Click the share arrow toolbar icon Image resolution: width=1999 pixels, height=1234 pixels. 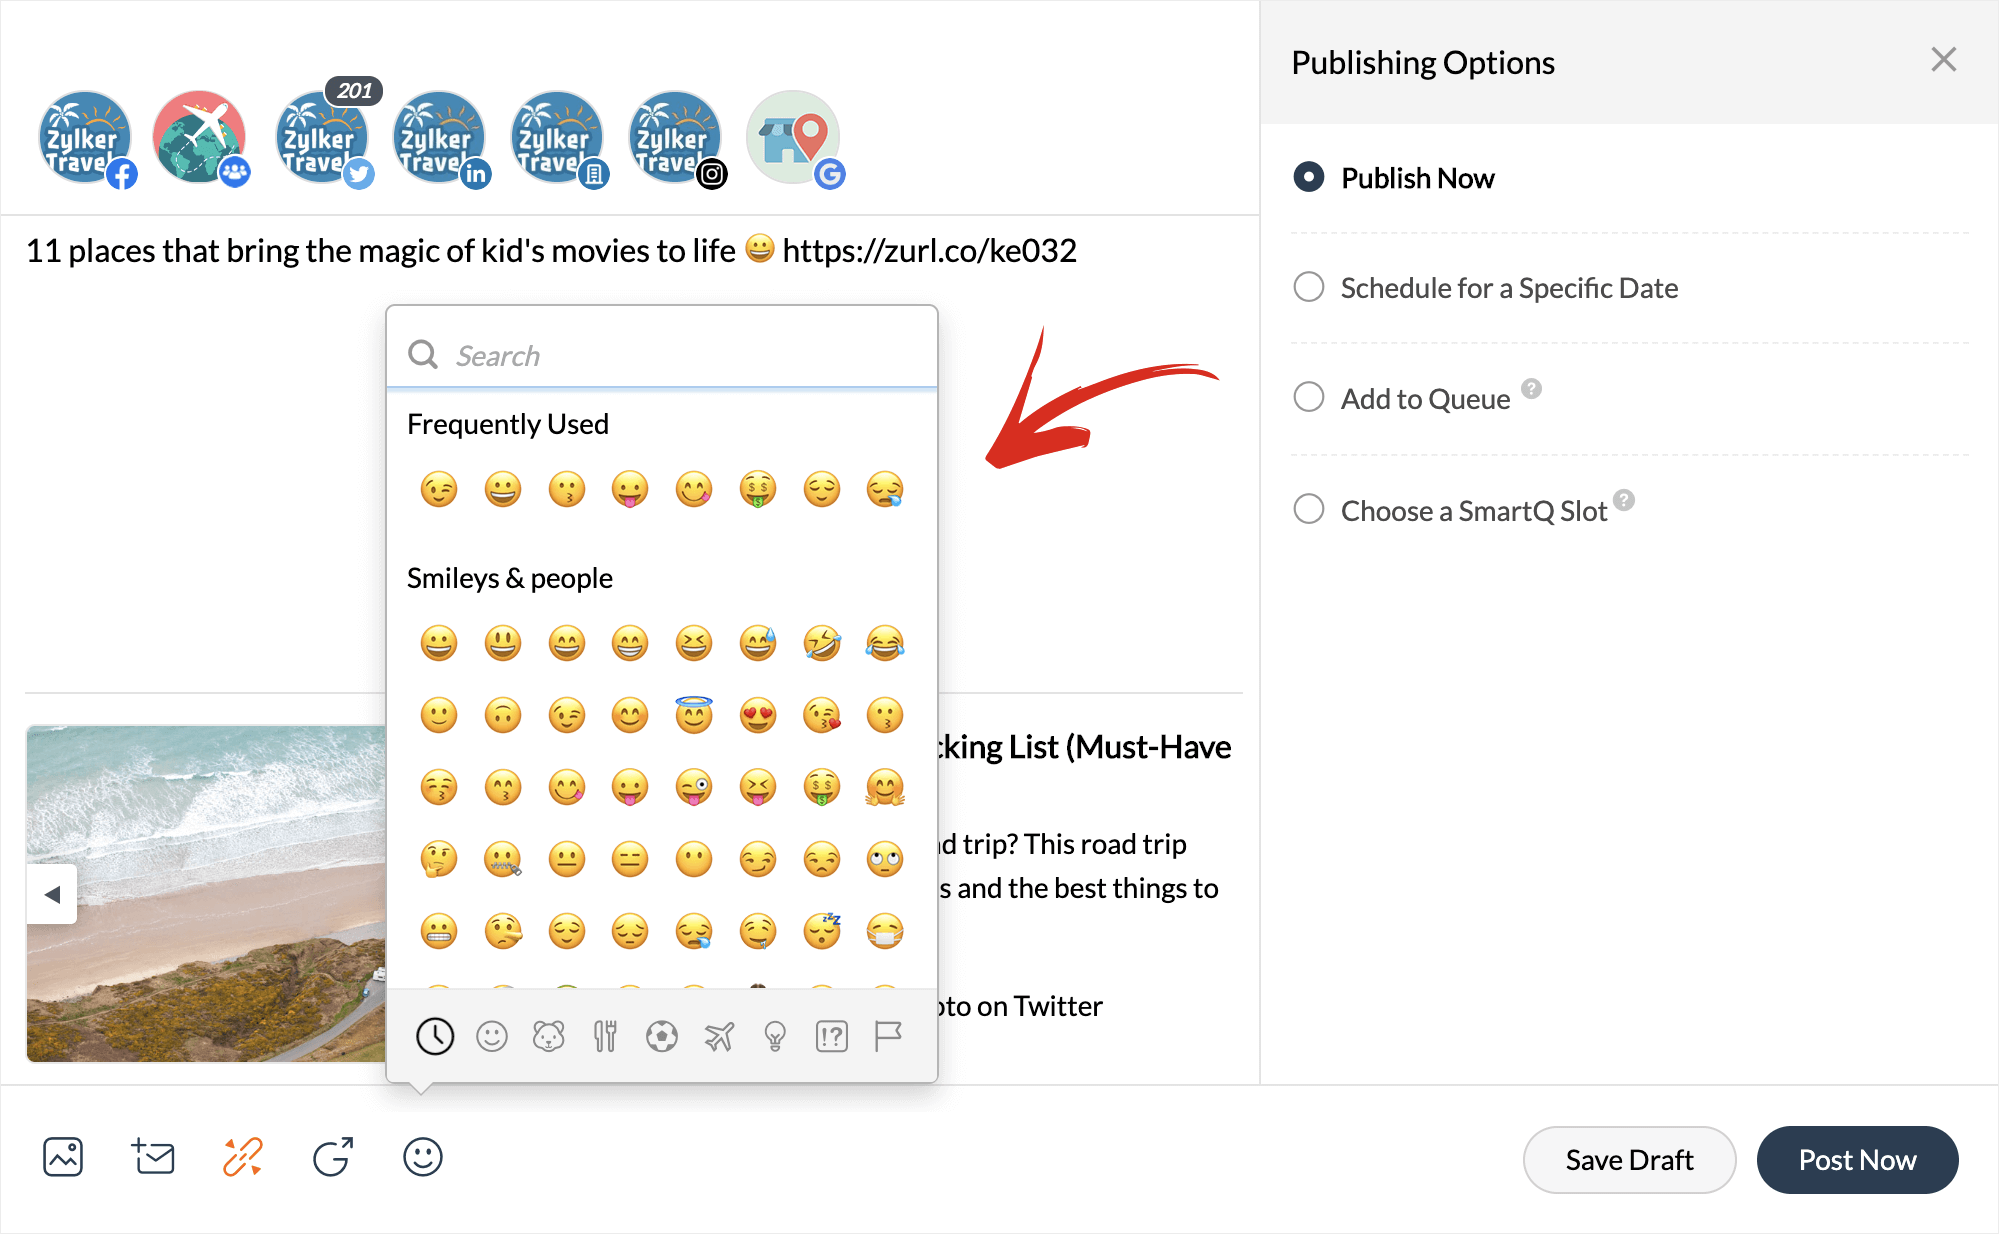pyautogui.click(x=332, y=1157)
